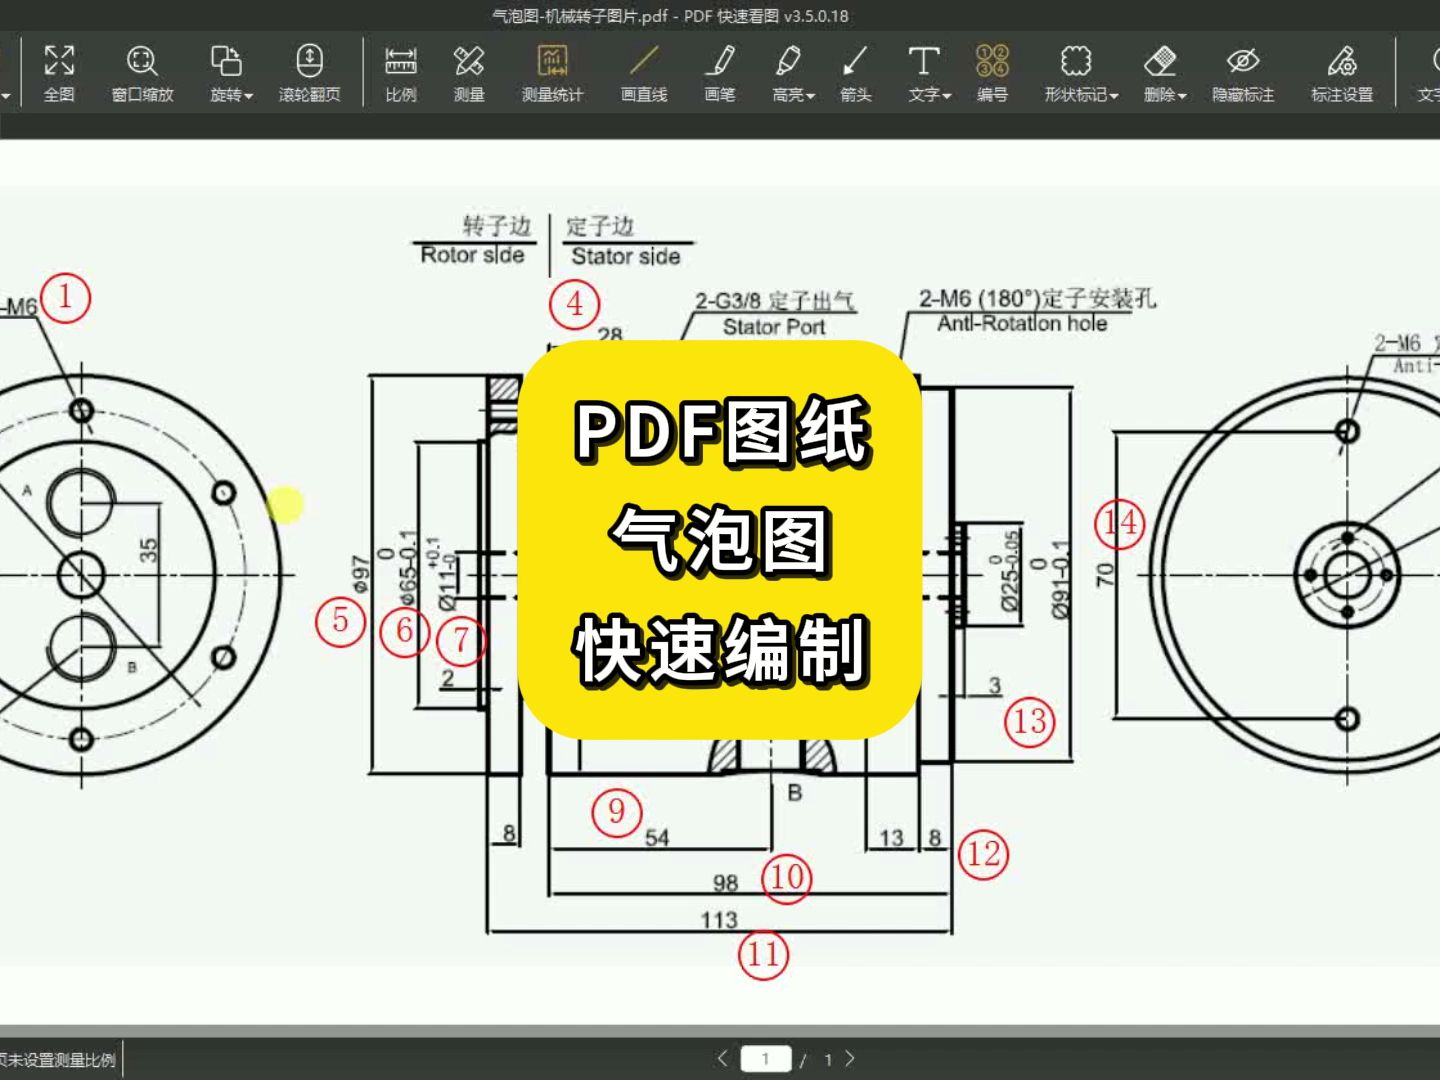Expand the 形状标记 dropdown arrow
1440x1080 pixels.
1114,96
